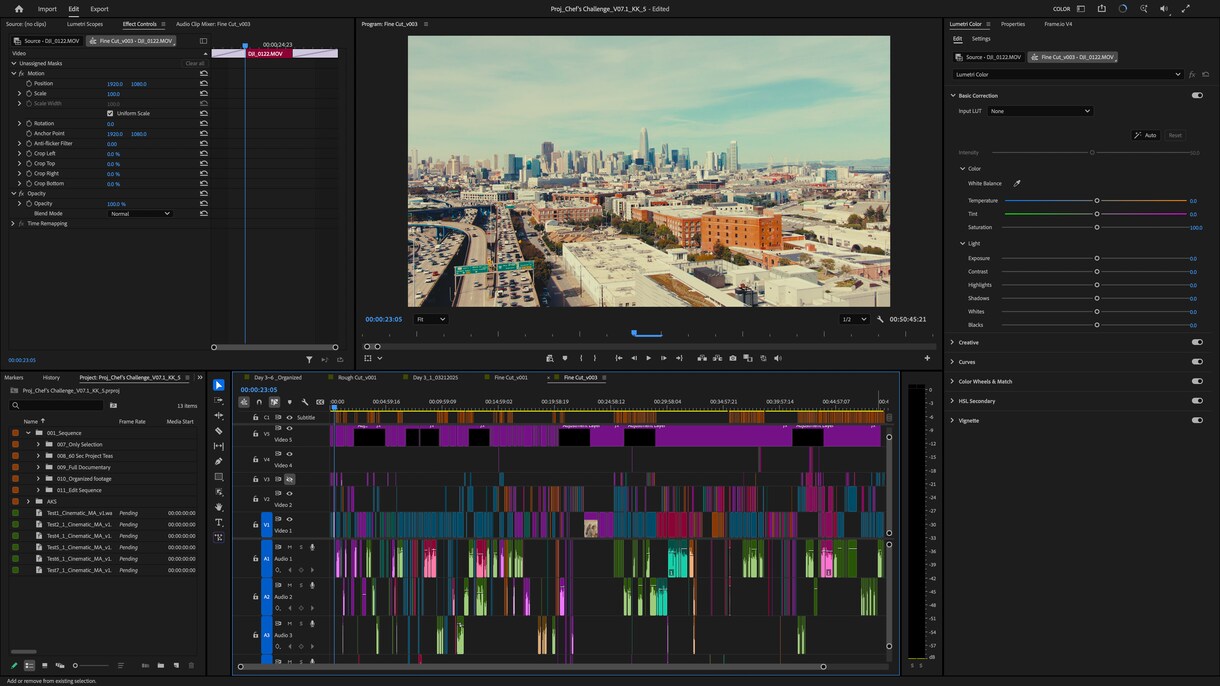The width and height of the screenshot is (1220, 686).
Task: Choose the Slip tool
Action: point(219,446)
